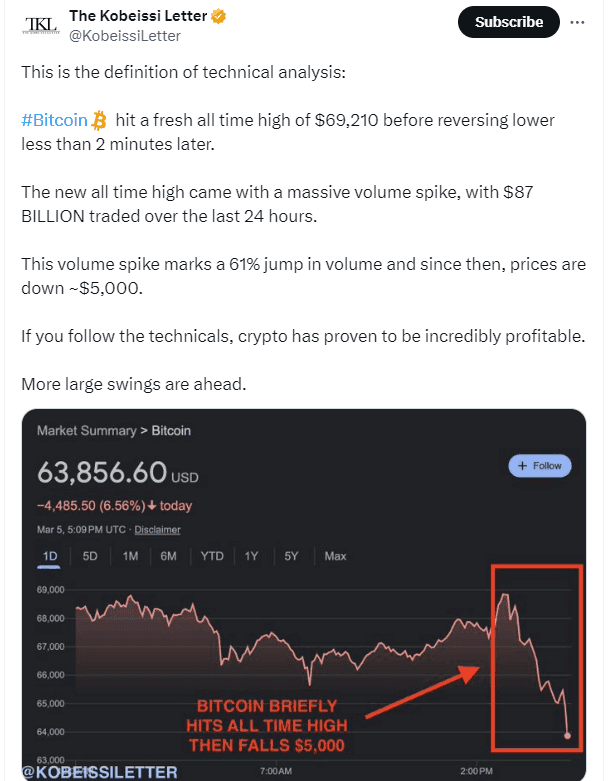The image size is (616, 781).
Task: Open the @KobeissiLetter handle link
Action: (x=124, y=36)
